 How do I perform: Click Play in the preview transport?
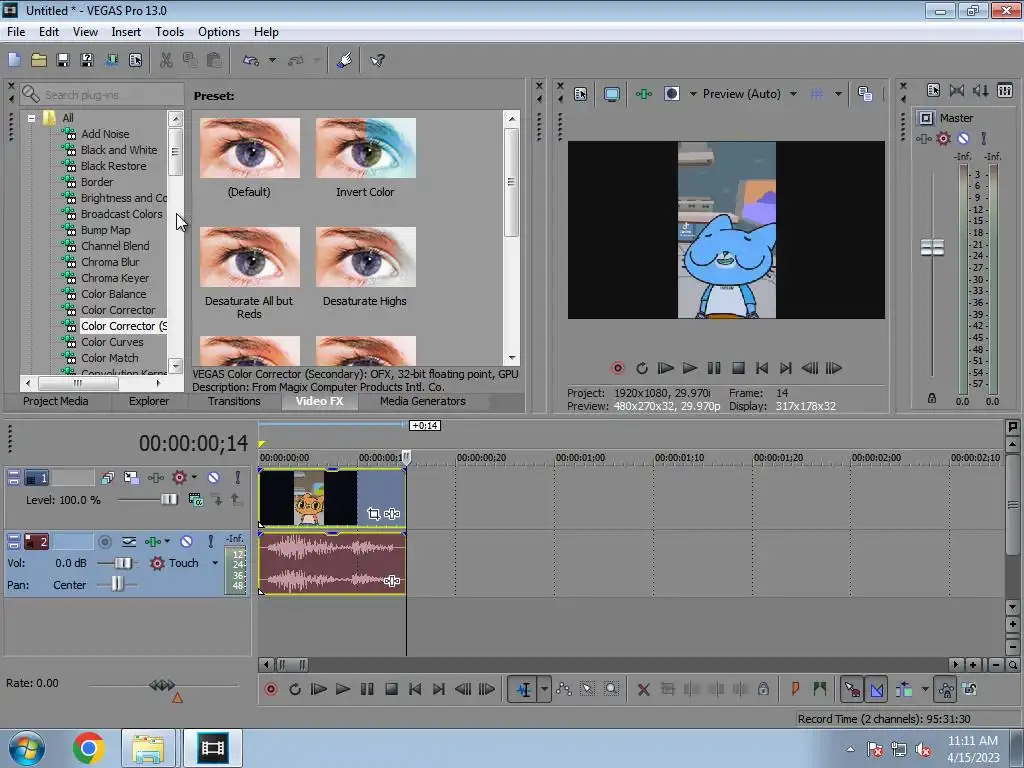[x=690, y=368]
